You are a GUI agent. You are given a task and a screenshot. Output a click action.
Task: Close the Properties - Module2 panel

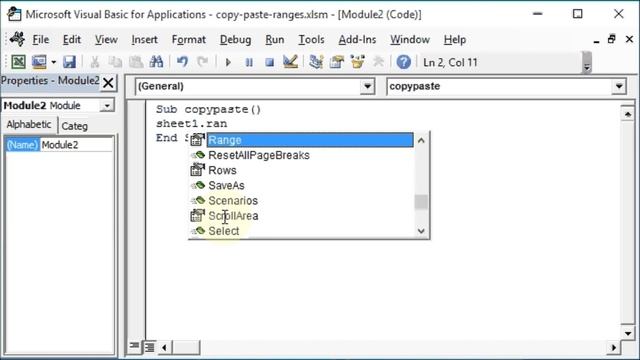pyautogui.click(x=108, y=83)
